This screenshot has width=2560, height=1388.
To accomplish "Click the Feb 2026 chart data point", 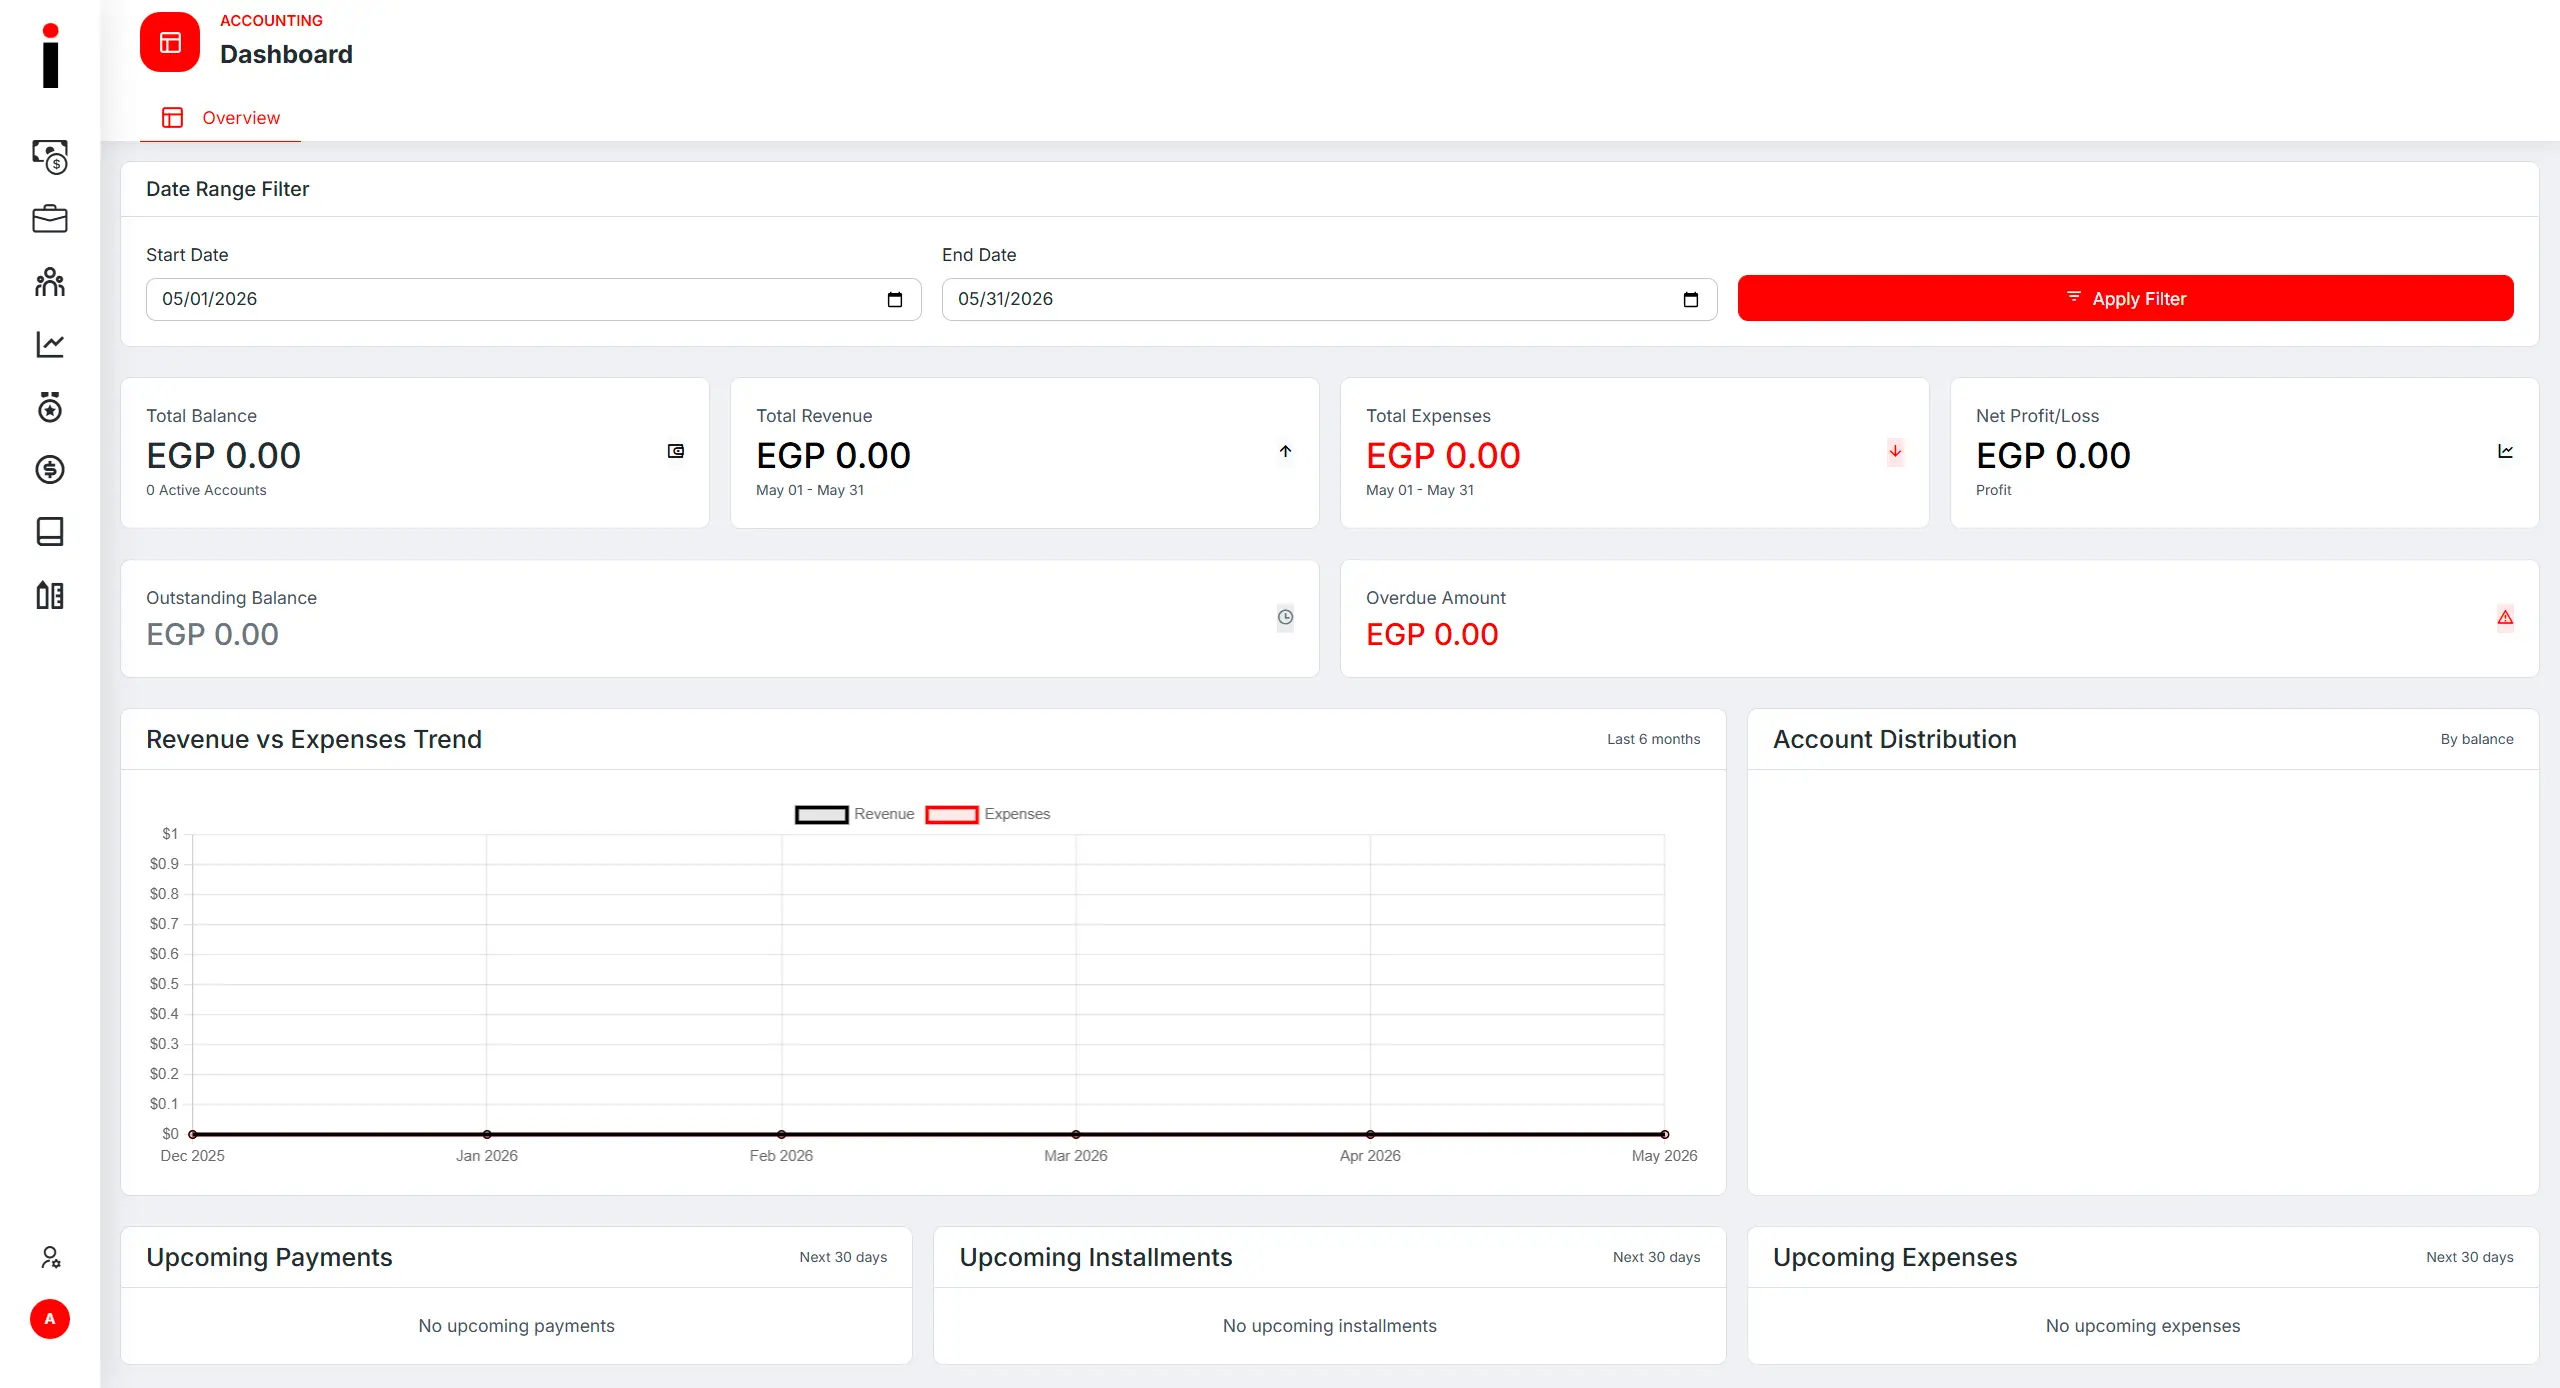I will 782,1134.
